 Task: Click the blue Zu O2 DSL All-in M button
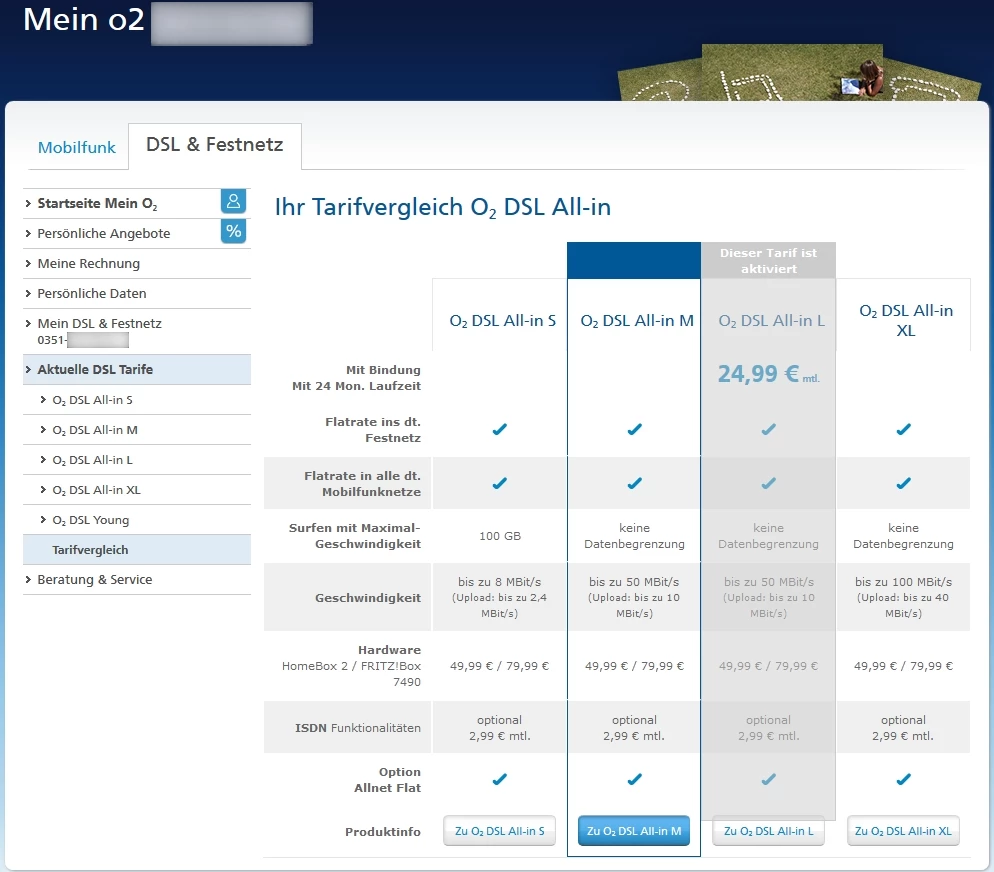tap(634, 831)
